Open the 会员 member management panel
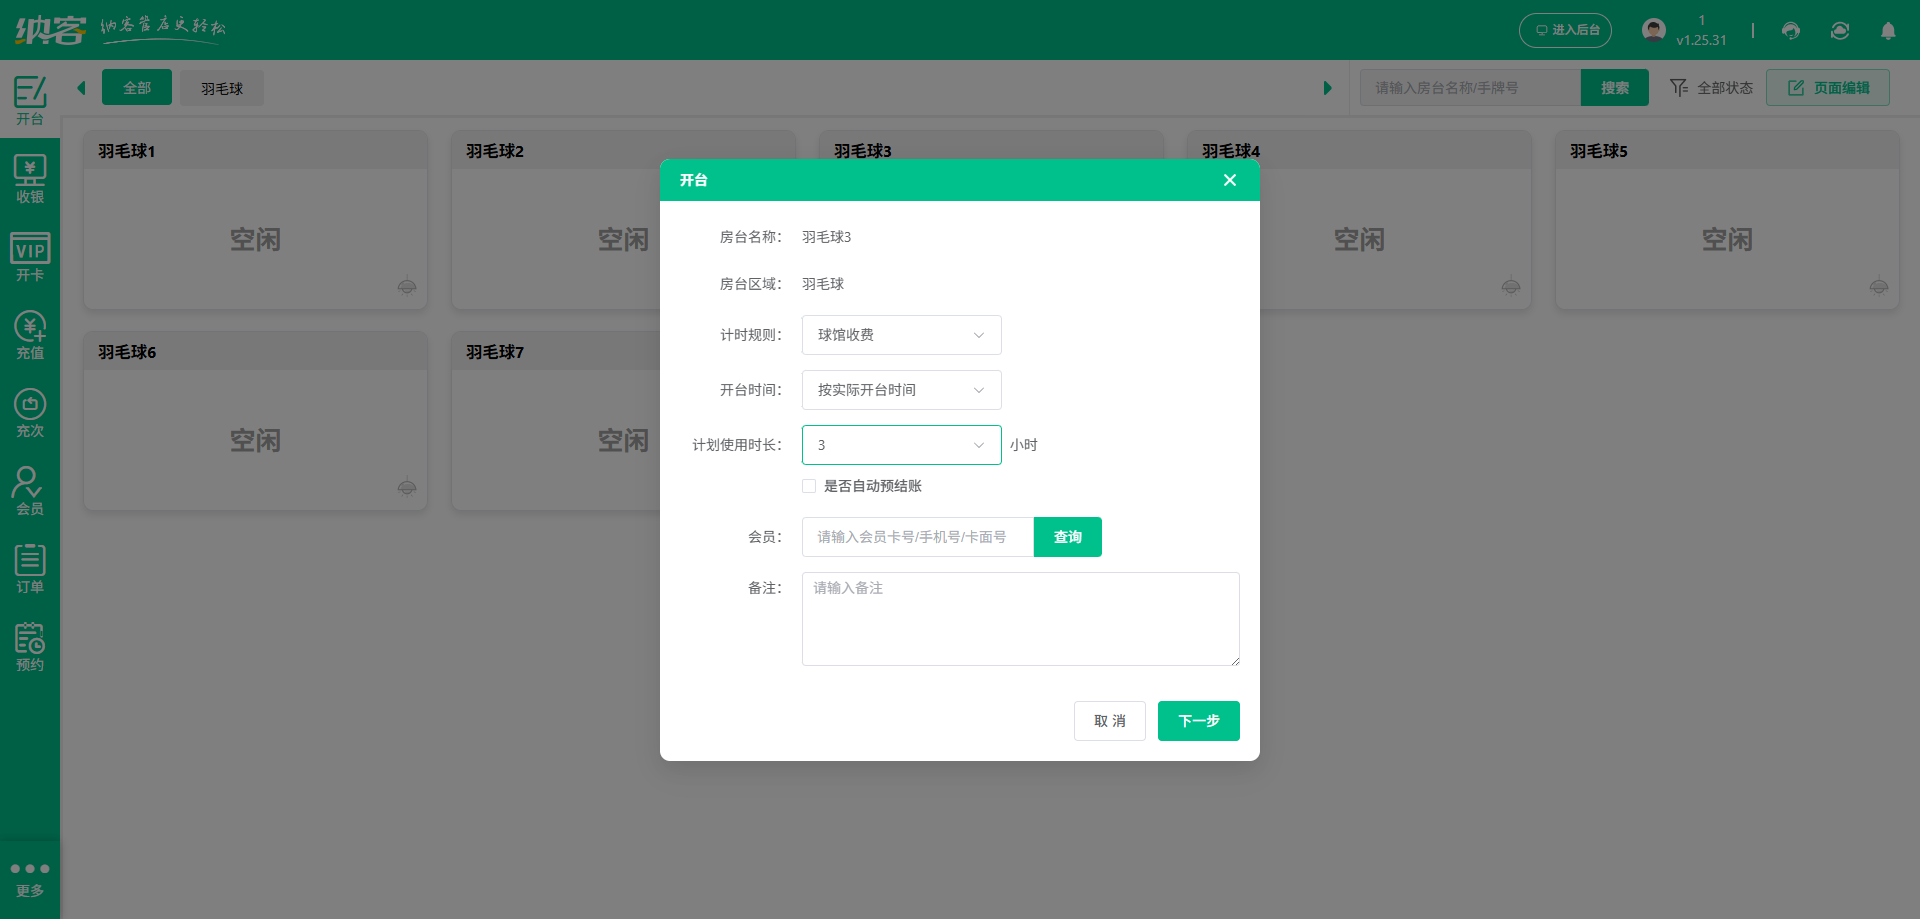 (x=30, y=490)
